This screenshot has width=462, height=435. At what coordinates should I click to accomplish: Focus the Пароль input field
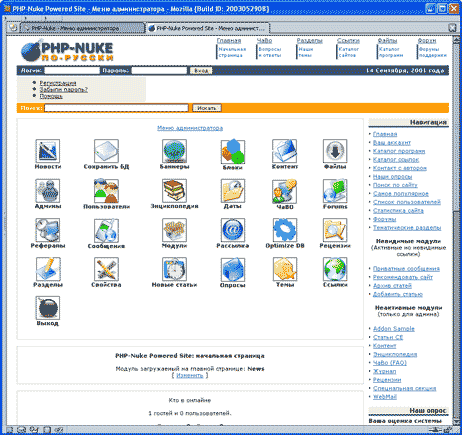coord(159,71)
